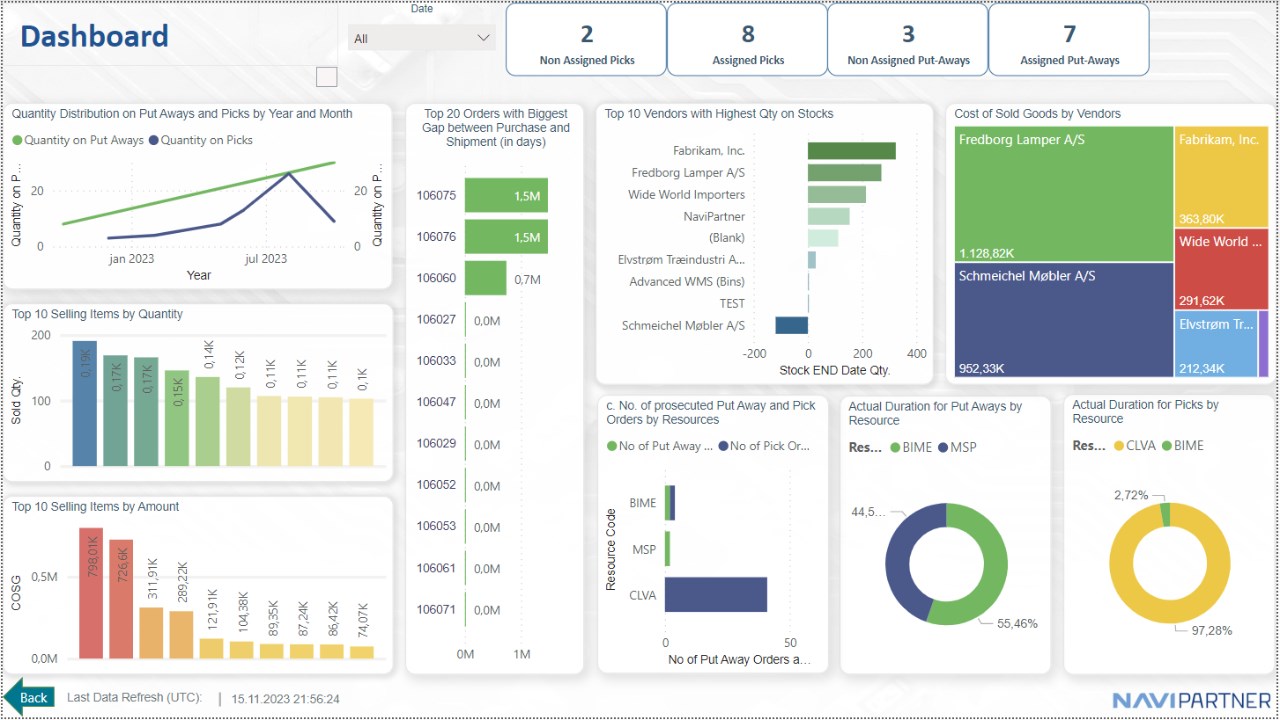Toggle MSP legend in Put Aways donut
This screenshot has height=720, width=1280.
956,447
